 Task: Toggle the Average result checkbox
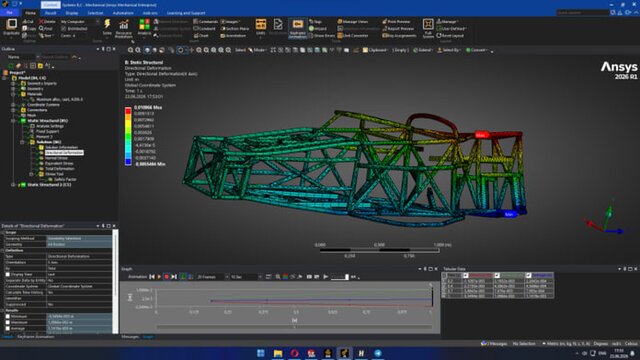pos(8,328)
